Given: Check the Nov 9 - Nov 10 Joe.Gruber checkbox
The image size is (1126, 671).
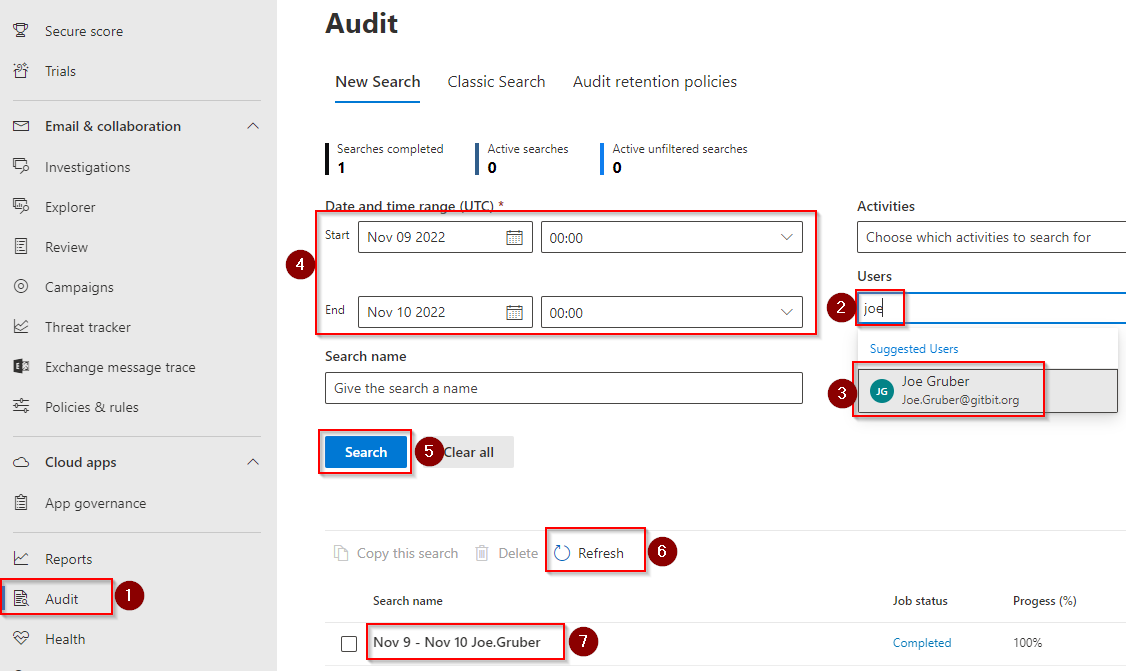Looking at the screenshot, I should (349, 643).
